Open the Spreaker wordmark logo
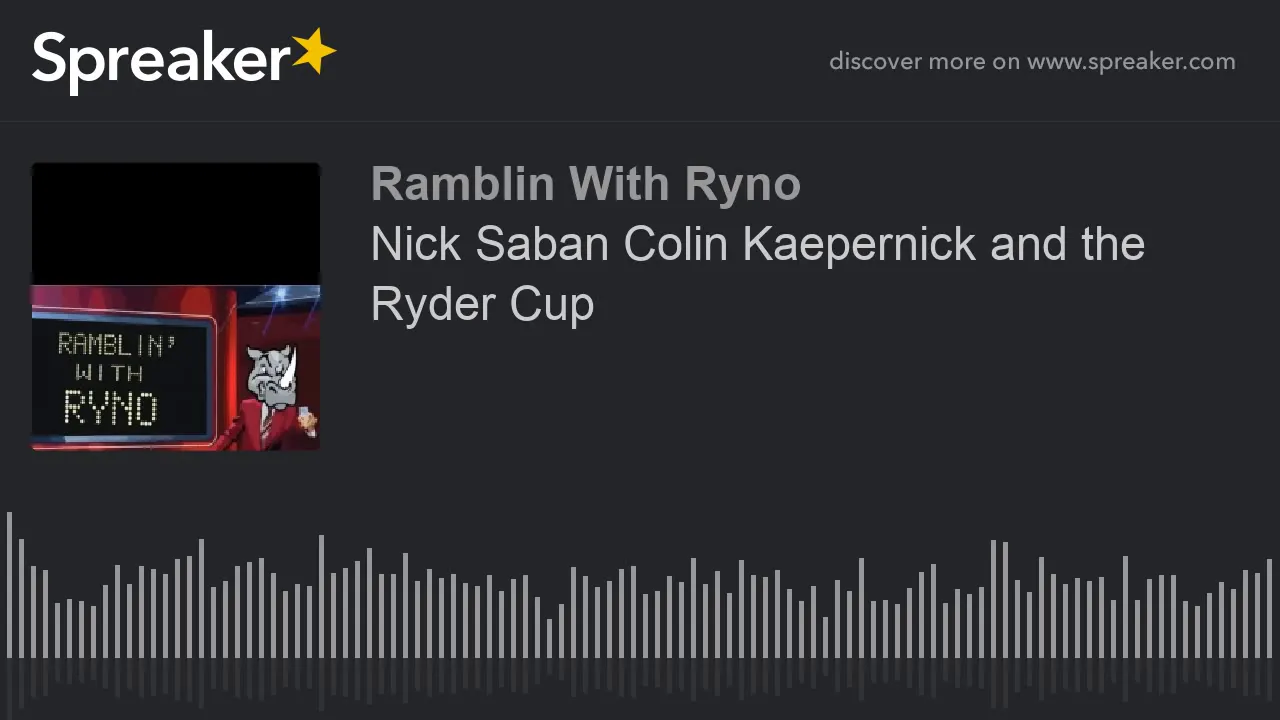The image size is (1280, 720). [184, 59]
